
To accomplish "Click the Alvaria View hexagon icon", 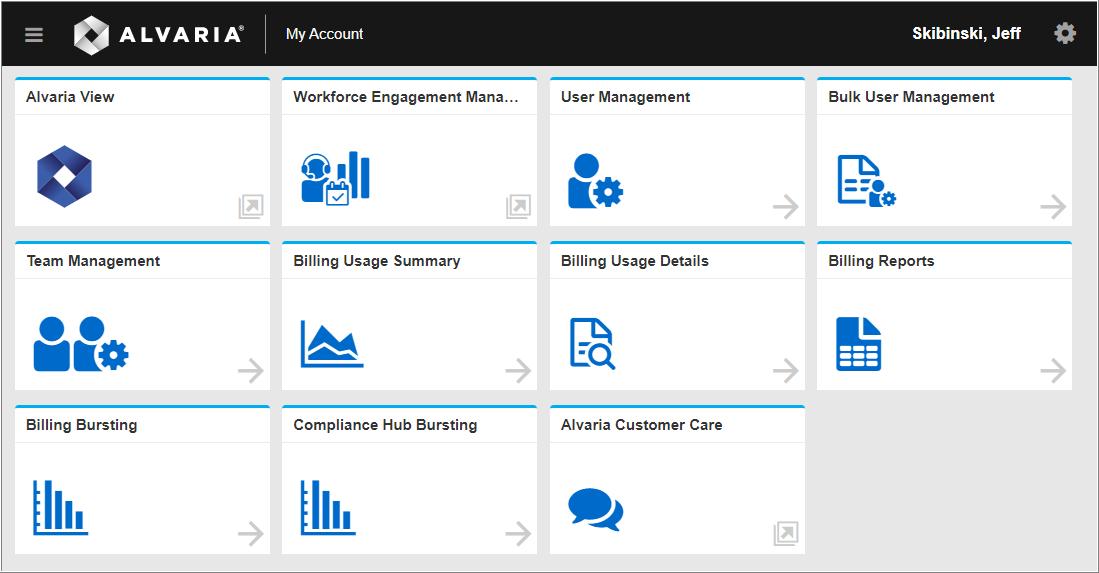I will click(64, 177).
